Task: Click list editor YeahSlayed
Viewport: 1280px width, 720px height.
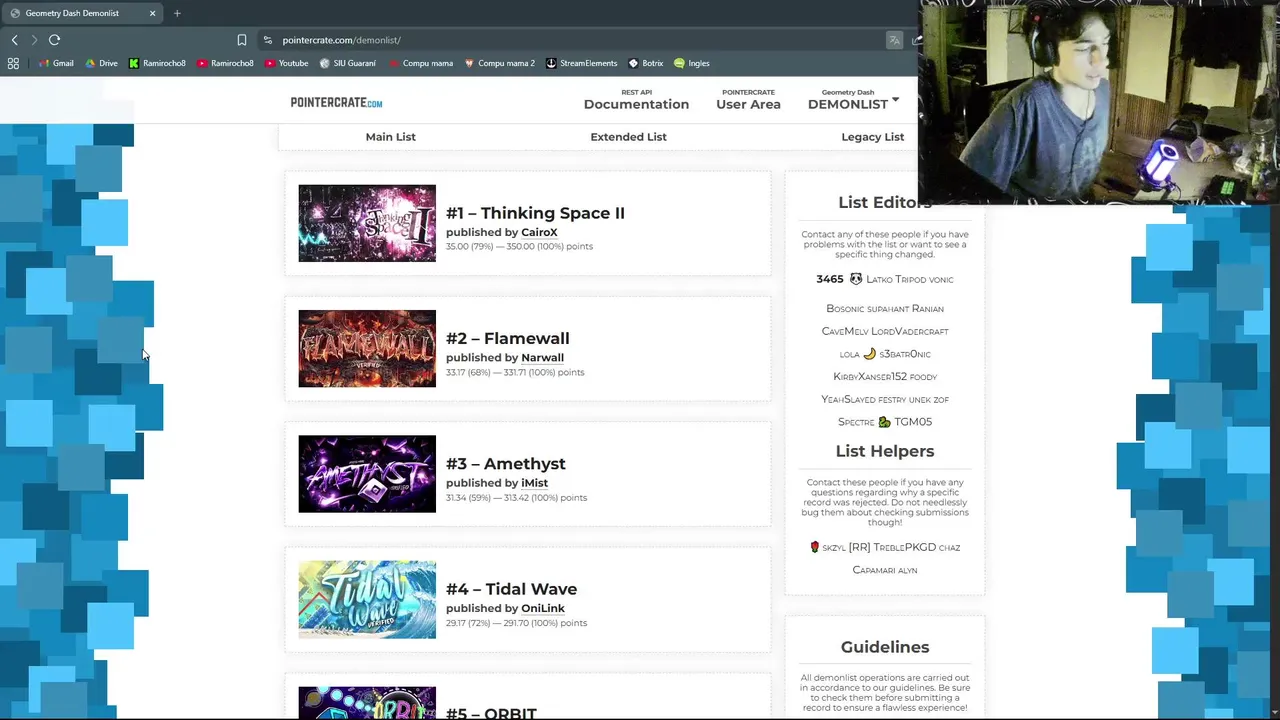Action: [x=848, y=399]
